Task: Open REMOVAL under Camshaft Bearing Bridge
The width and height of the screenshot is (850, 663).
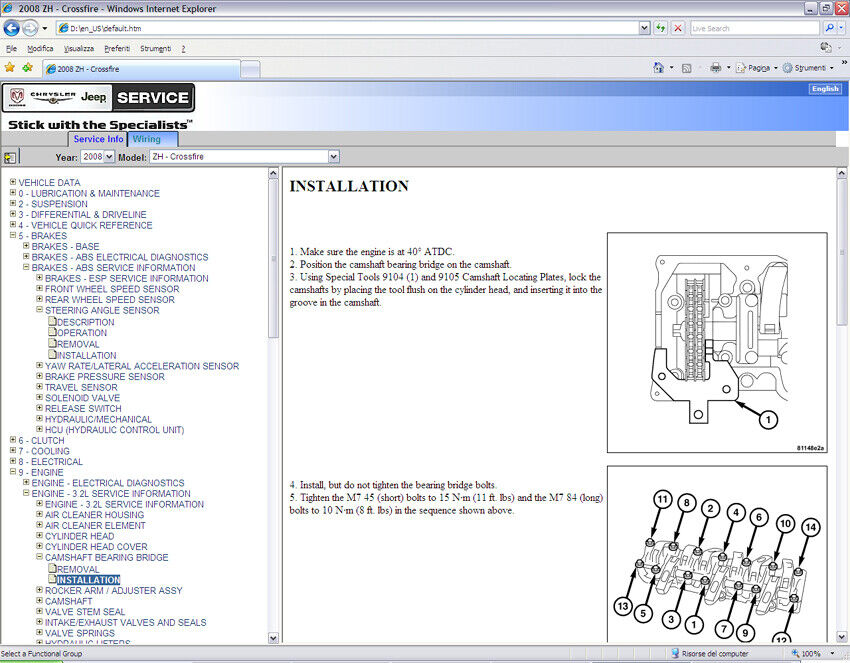Action: pyautogui.click(x=78, y=569)
